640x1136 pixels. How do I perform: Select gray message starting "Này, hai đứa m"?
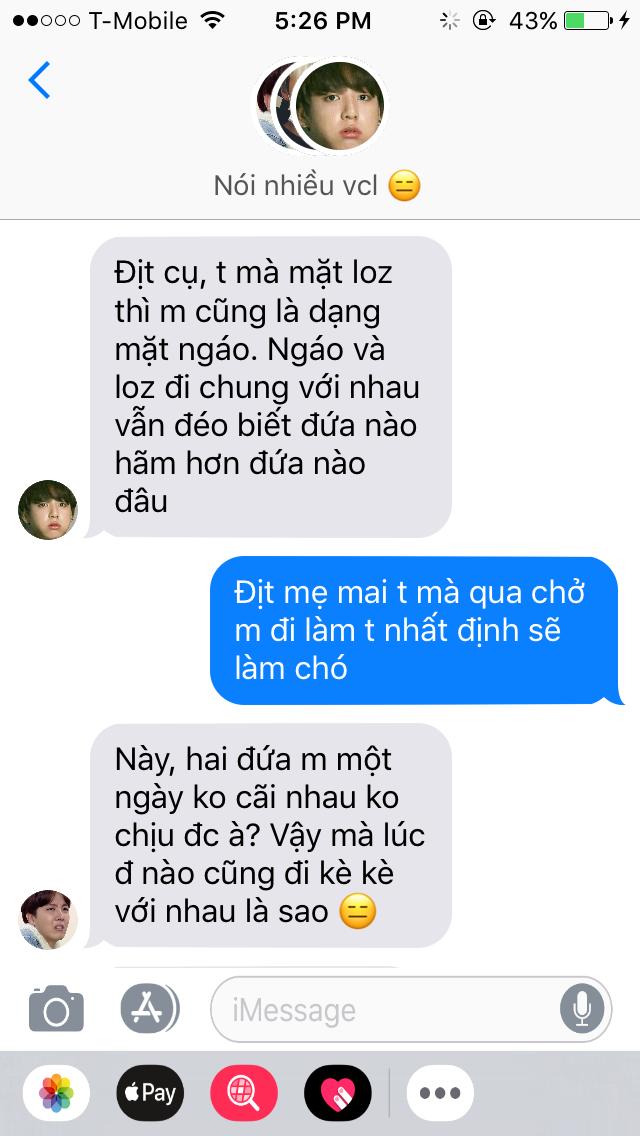[x=269, y=835]
